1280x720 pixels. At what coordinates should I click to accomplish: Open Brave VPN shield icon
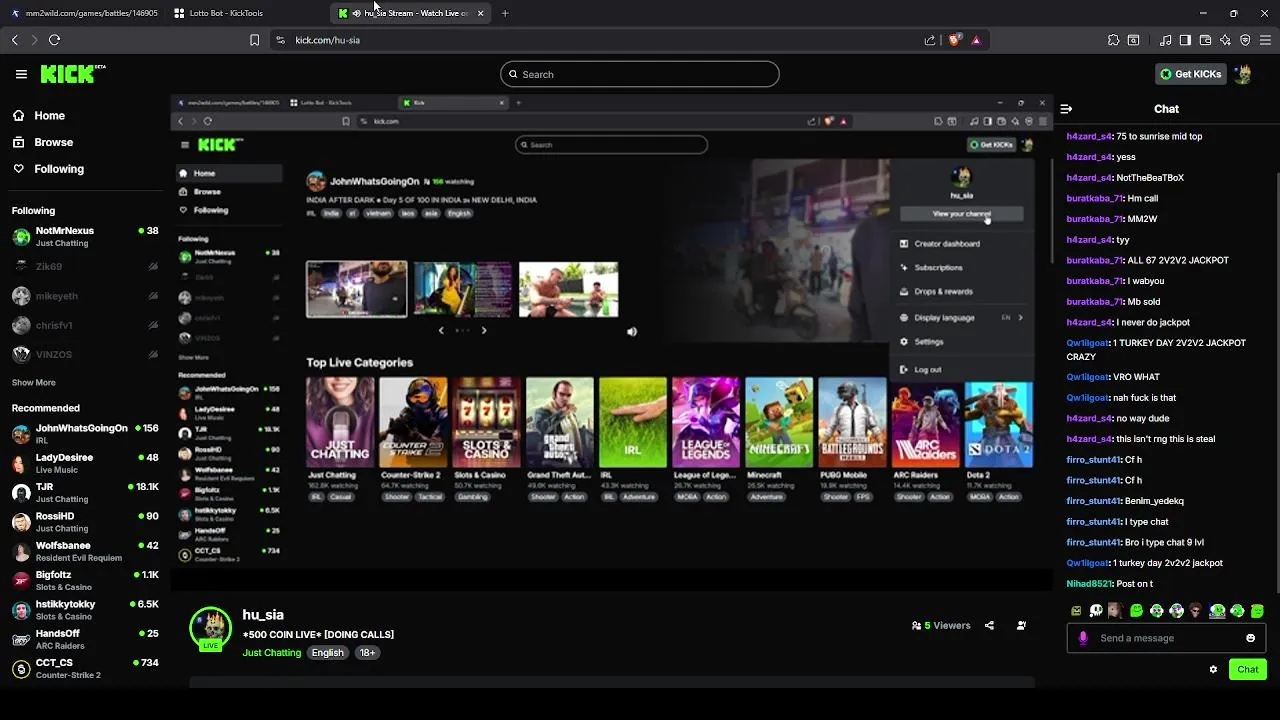point(1245,40)
